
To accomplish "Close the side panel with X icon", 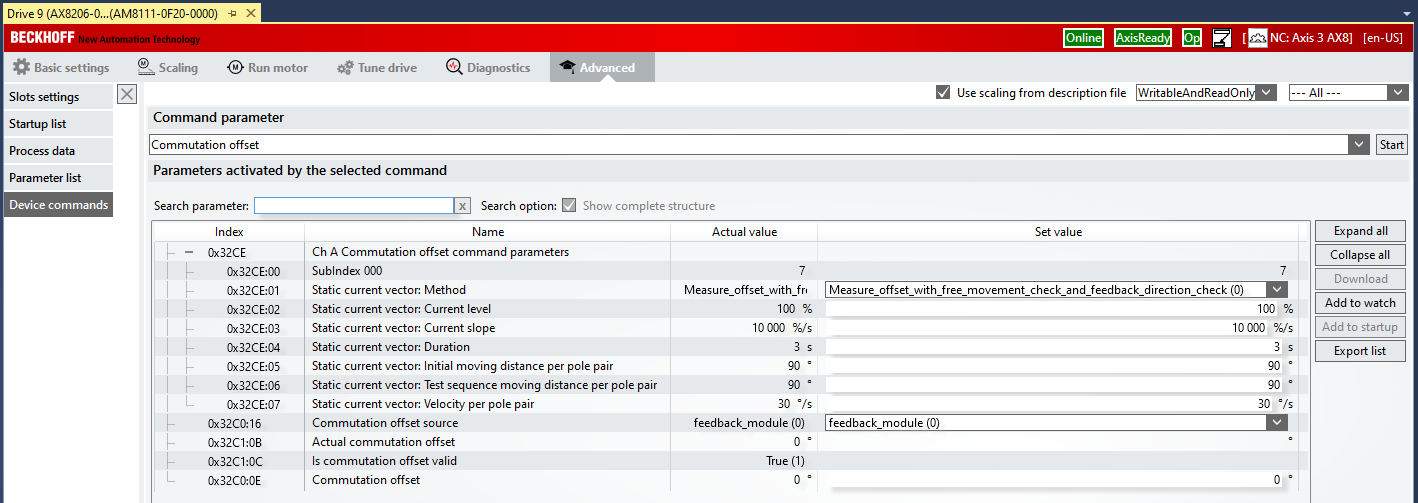I will pyautogui.click(x=127, y=94).
